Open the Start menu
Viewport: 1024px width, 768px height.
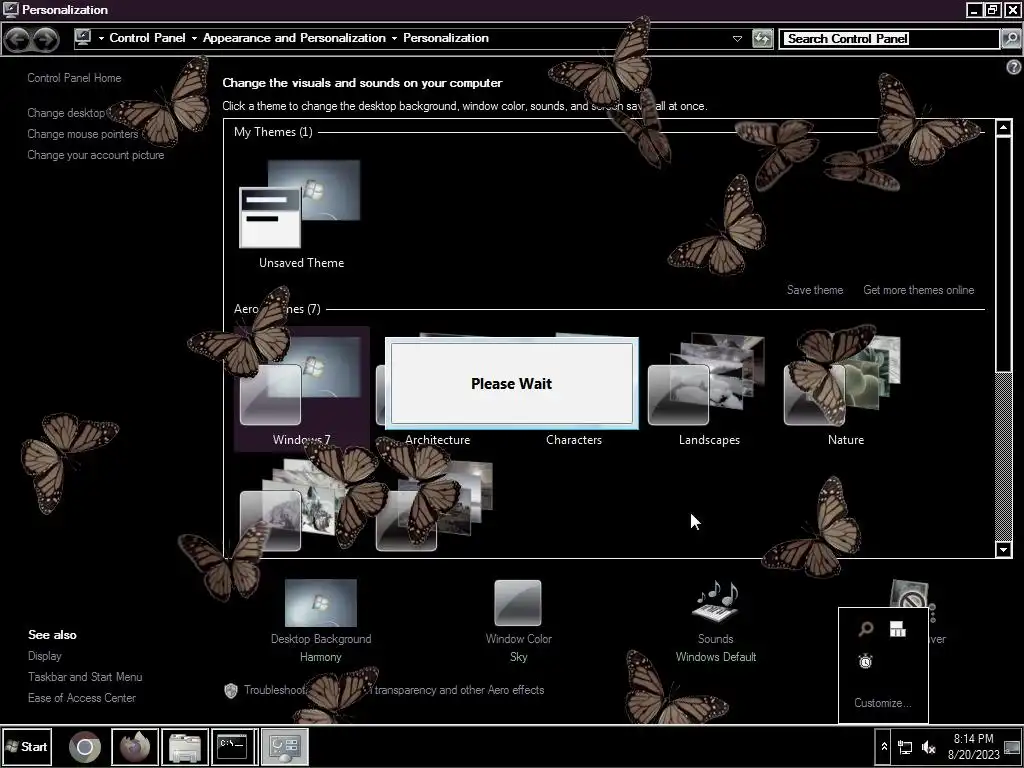[26, 746]
